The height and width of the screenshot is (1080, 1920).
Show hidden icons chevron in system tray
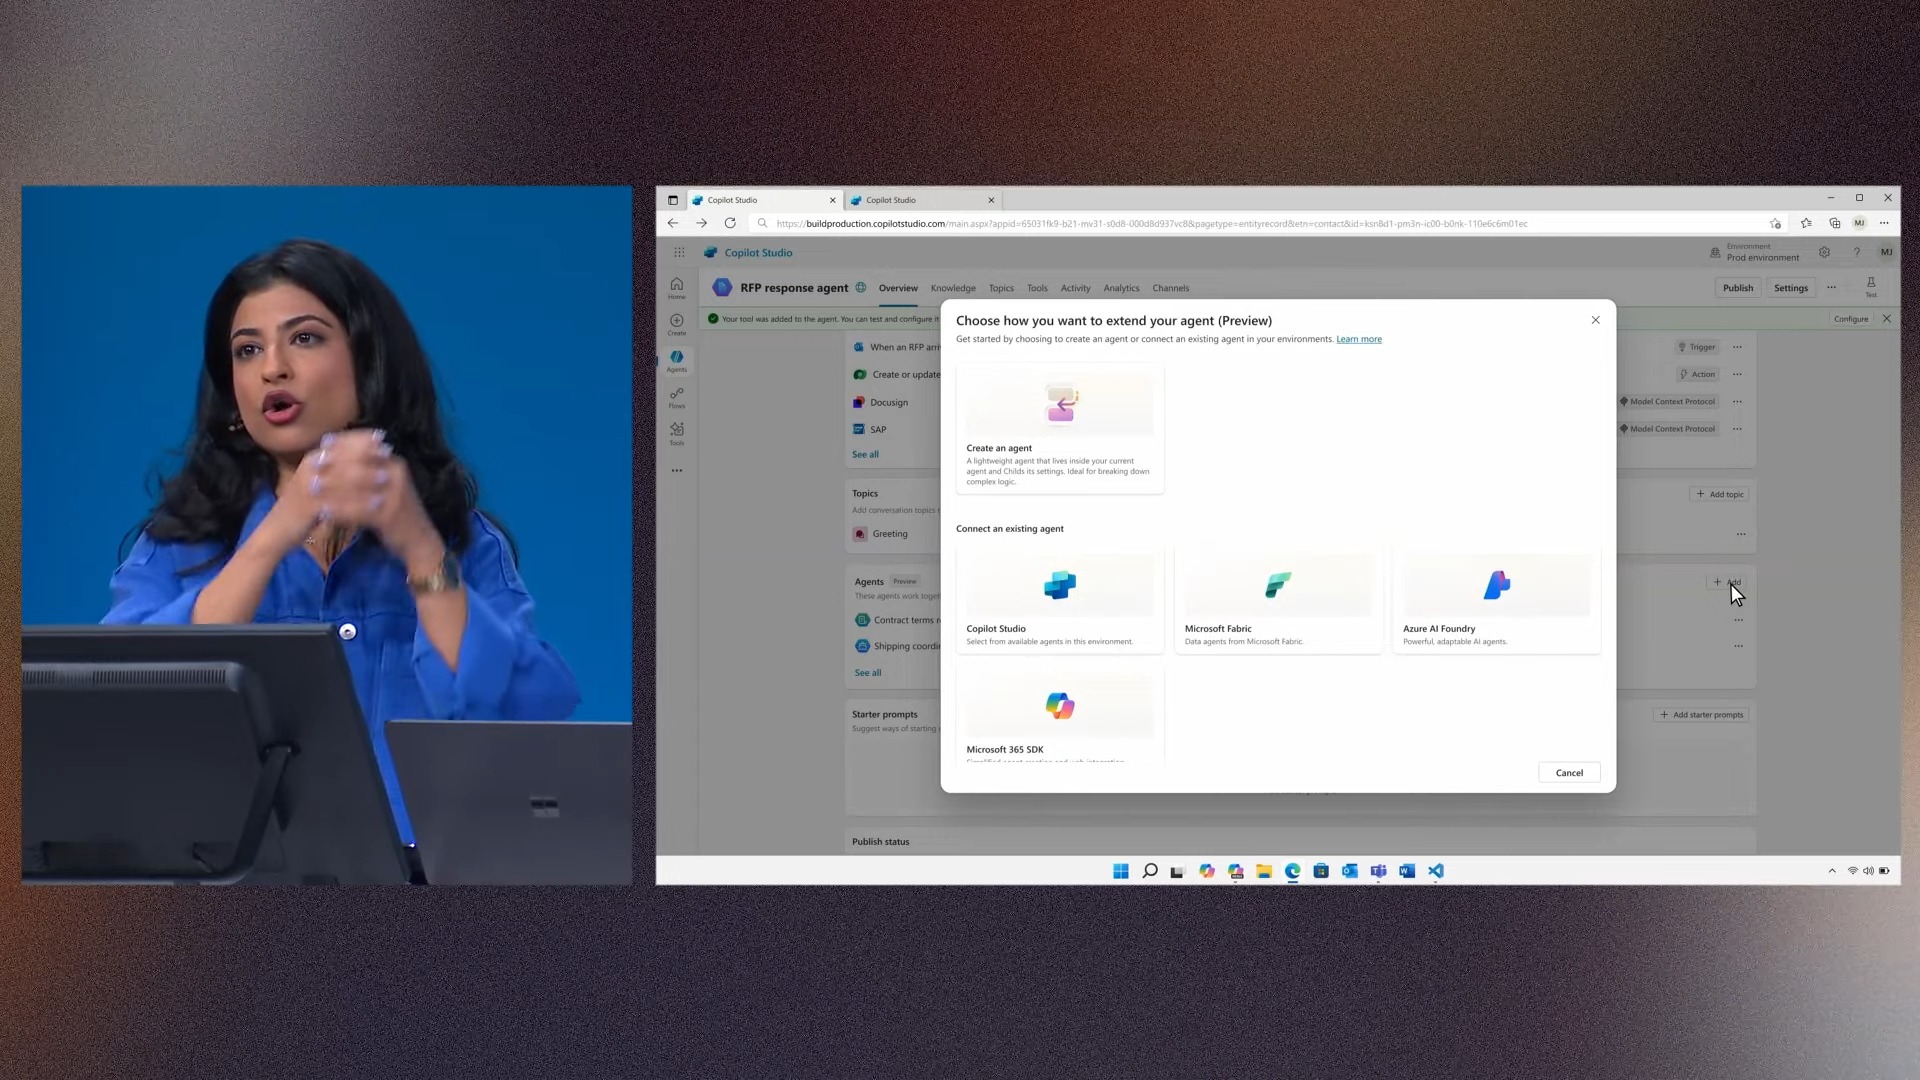point(1832,871)
